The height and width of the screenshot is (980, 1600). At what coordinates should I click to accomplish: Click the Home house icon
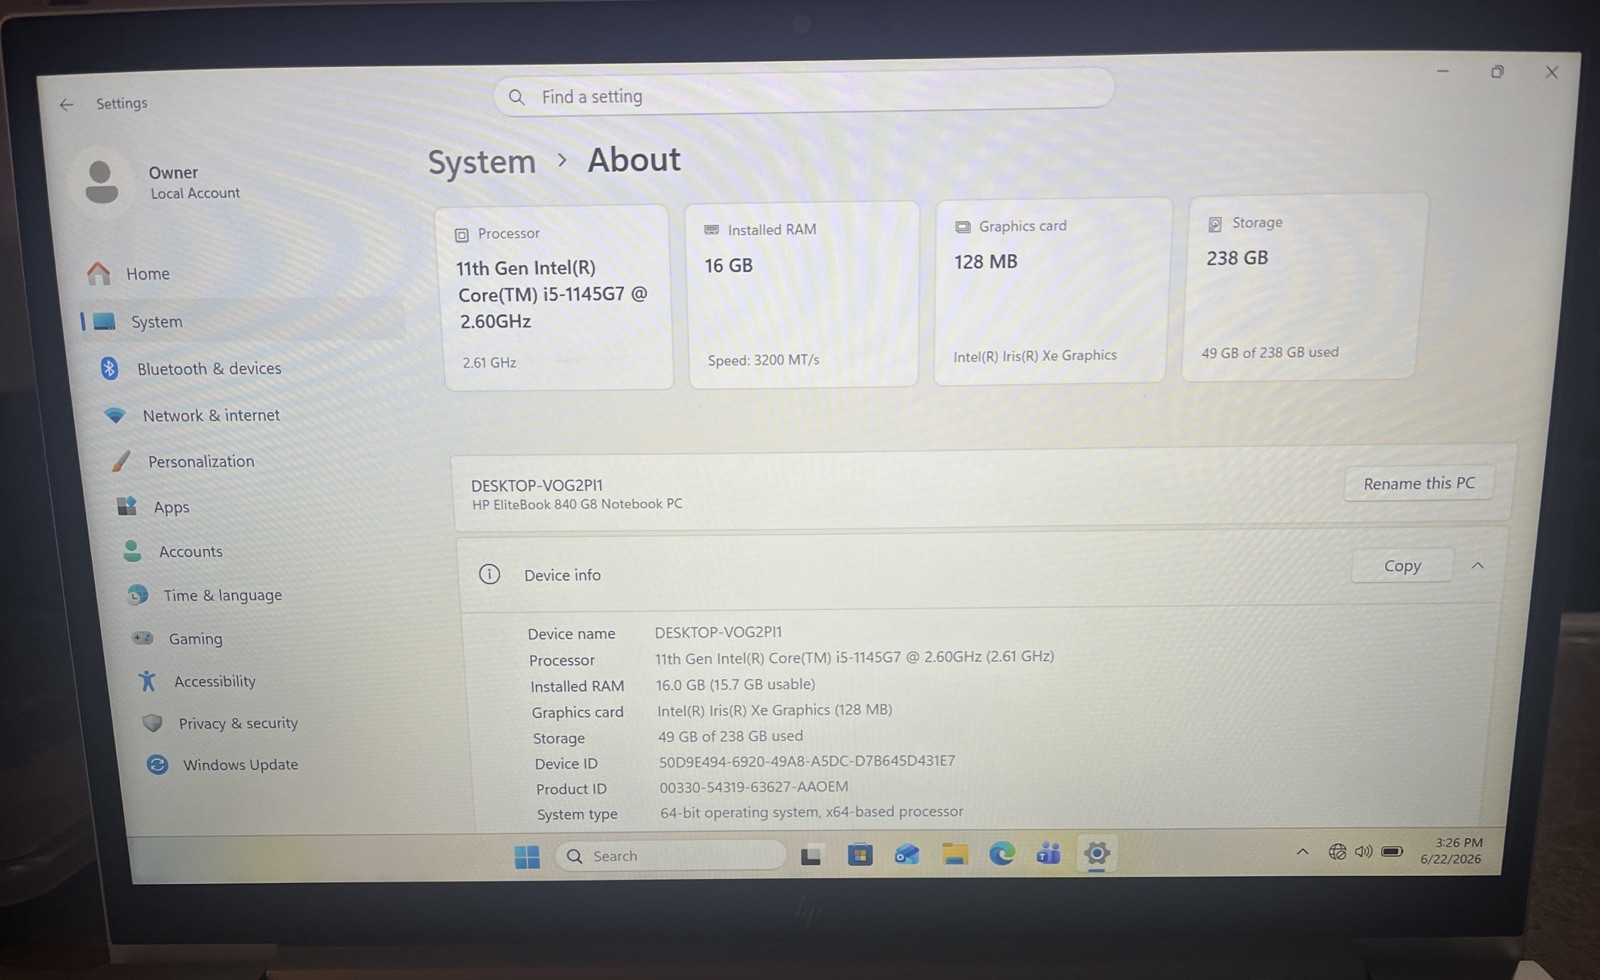[x=98, y=273]
